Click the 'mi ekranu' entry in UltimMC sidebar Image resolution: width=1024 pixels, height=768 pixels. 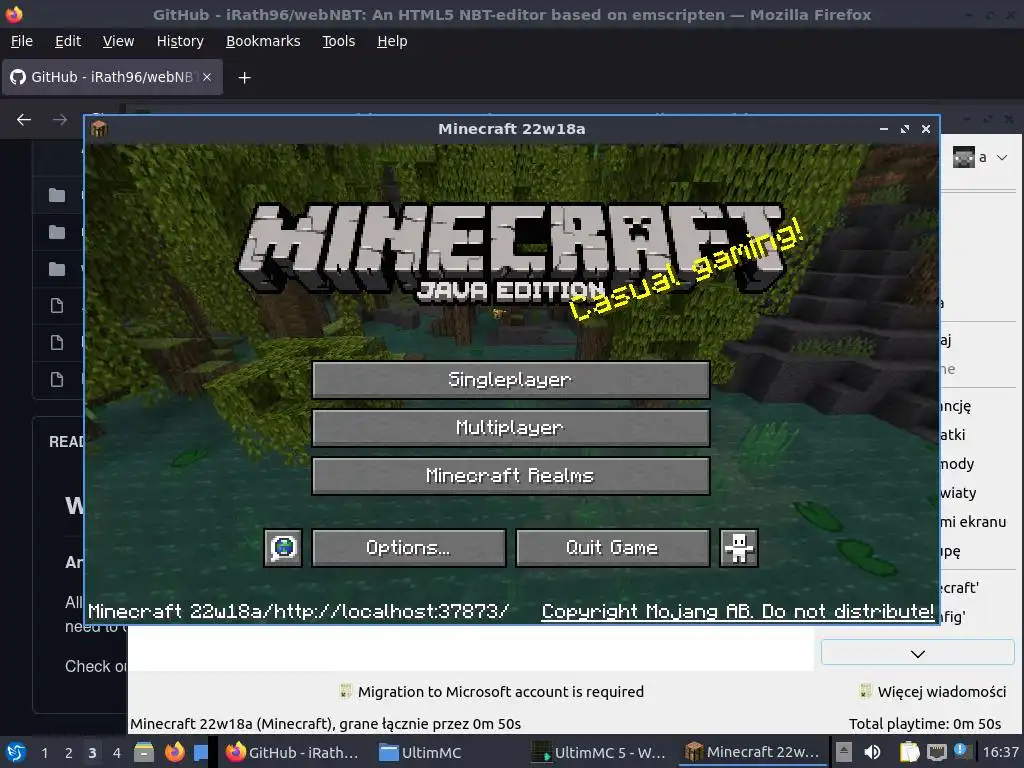[x=972, y=522]
